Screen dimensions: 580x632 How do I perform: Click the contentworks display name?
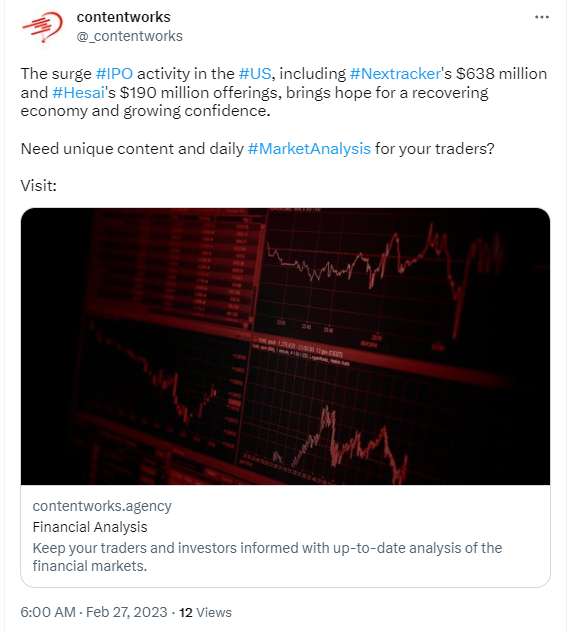click(123, 17)
